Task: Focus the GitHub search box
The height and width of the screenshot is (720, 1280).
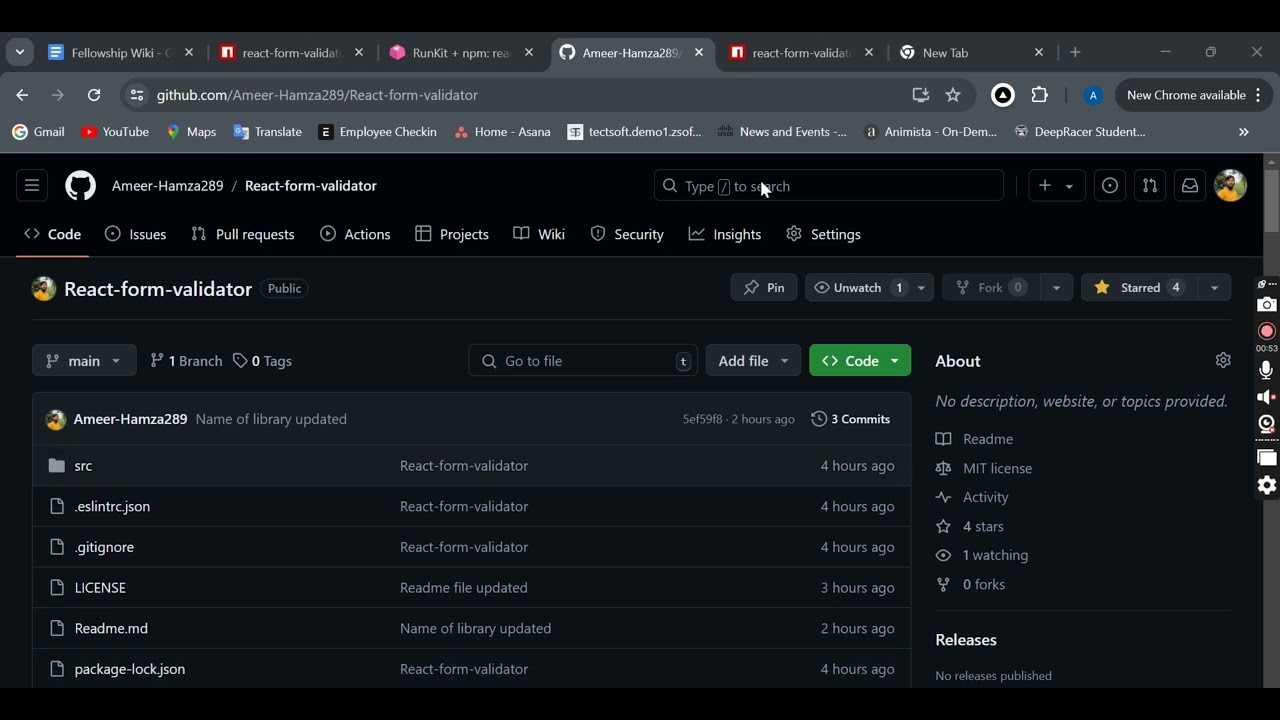Action: point(829,186)
